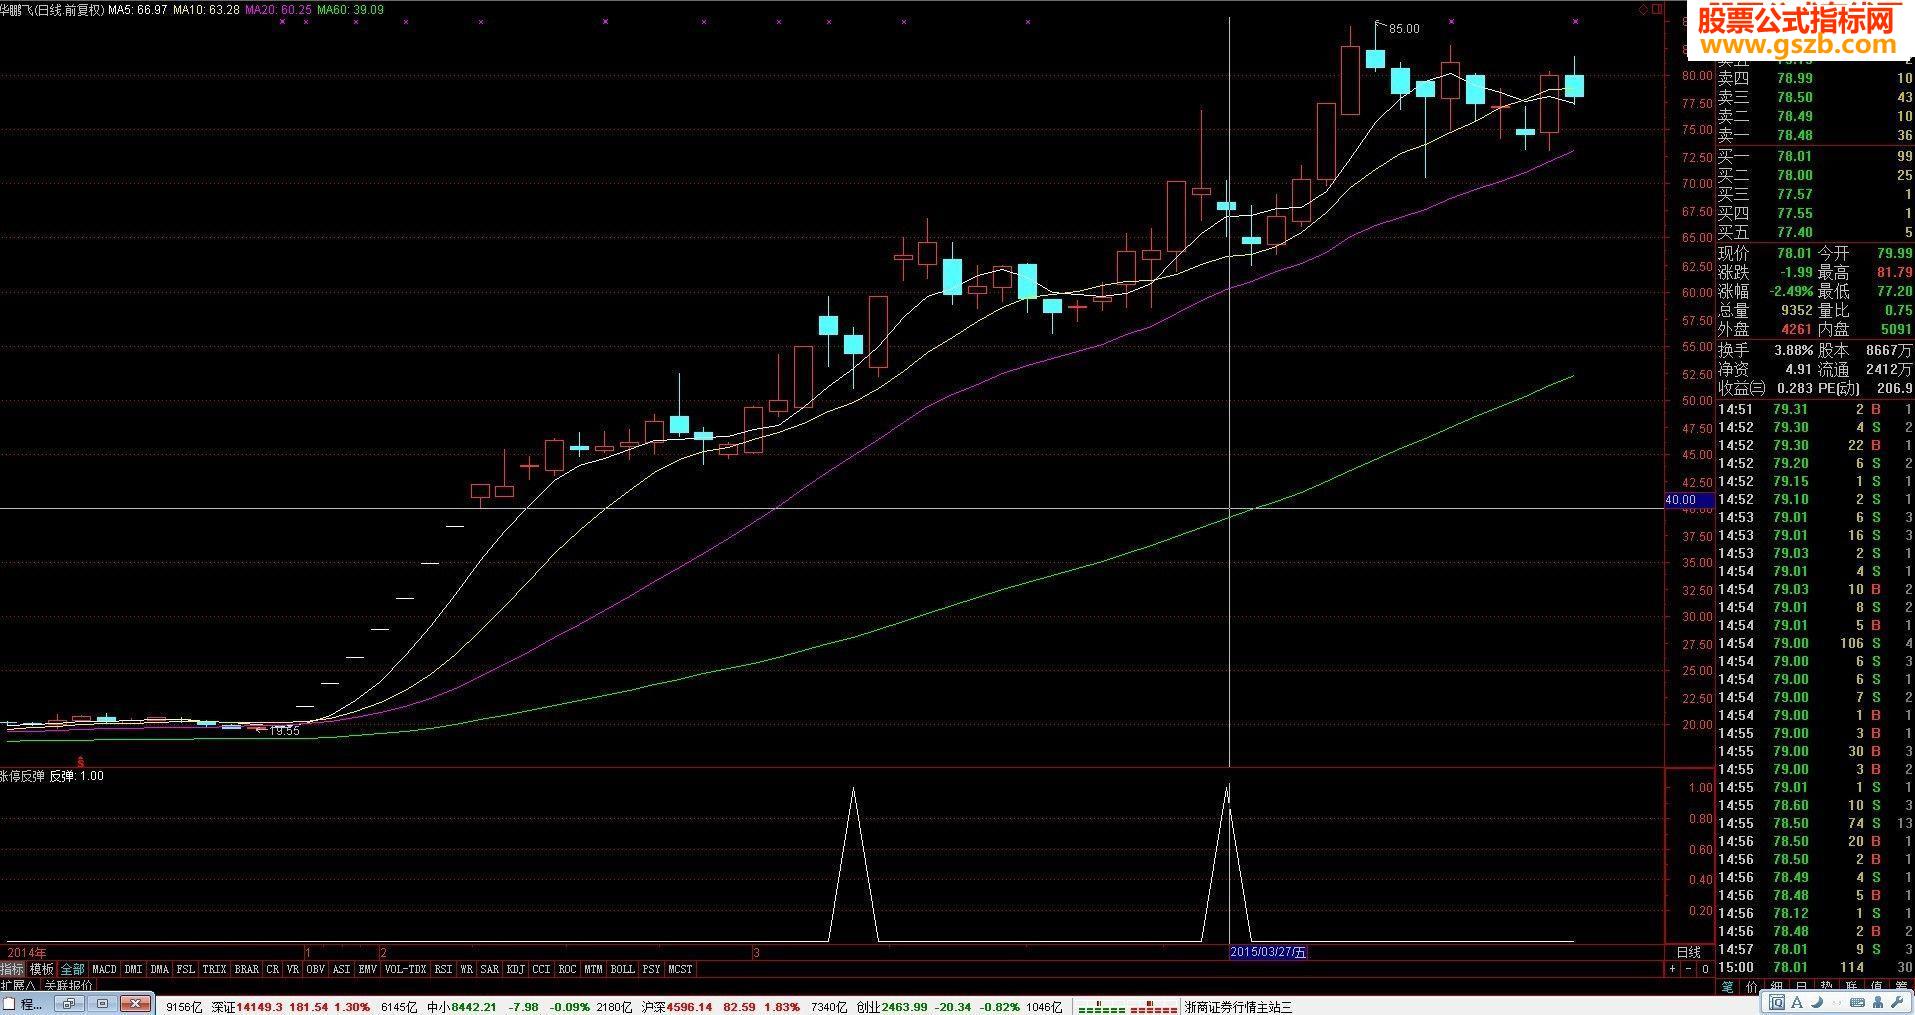Apply the FSL indicator
This screenshot has width=1915, height=1015.
point(186,969)
